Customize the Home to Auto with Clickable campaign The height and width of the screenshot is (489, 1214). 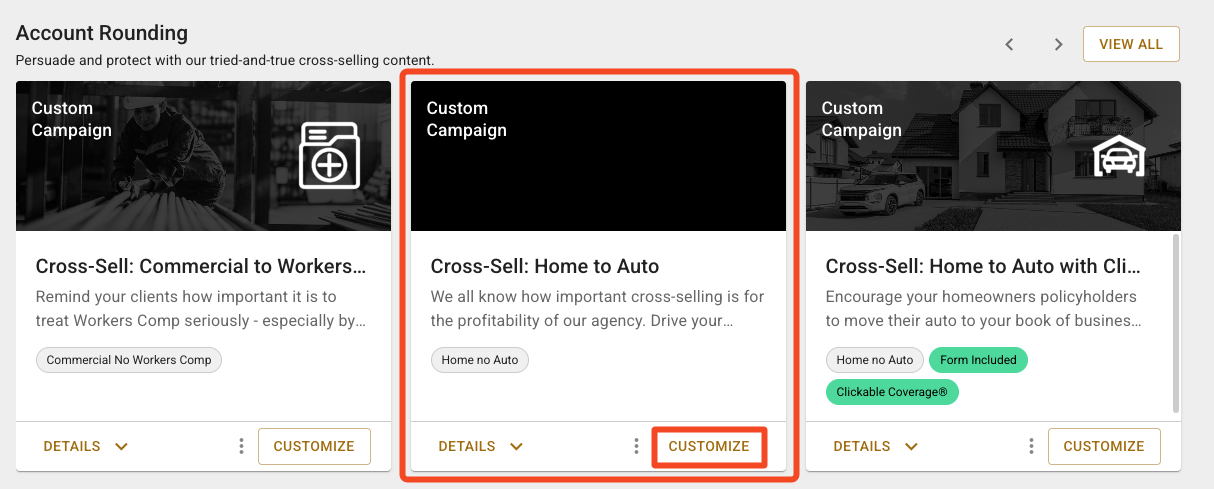1104,446
